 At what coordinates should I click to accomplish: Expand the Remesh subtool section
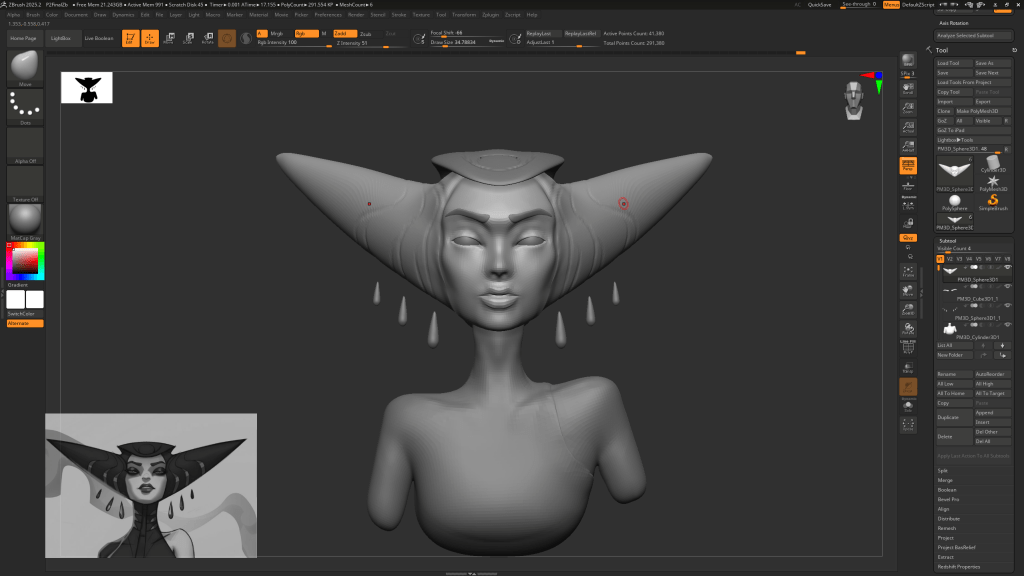pyautogui.click(x=945, y=528)
